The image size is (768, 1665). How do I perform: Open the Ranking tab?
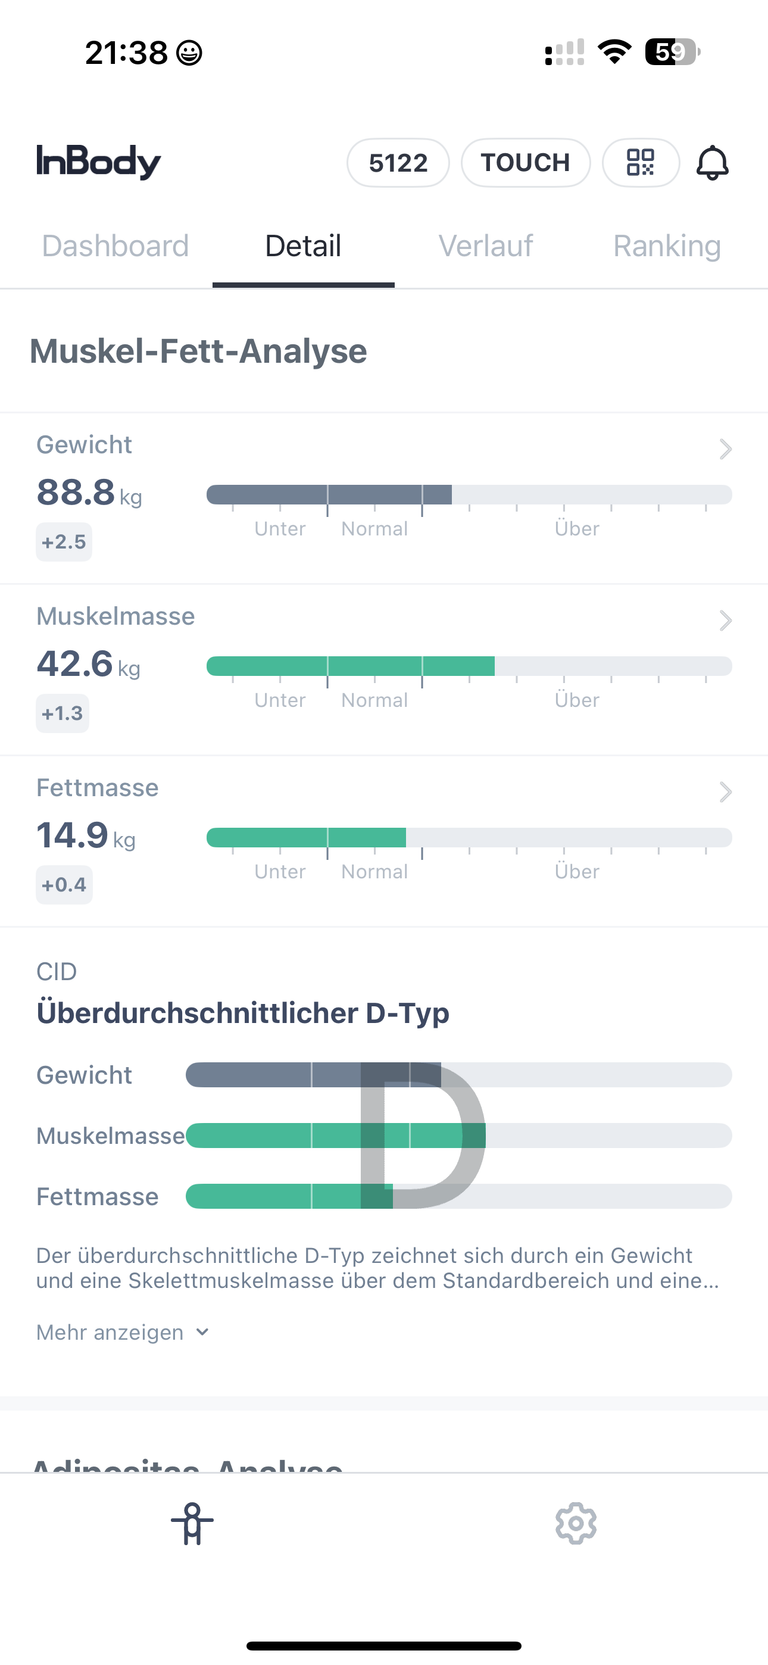pos(667,246)
